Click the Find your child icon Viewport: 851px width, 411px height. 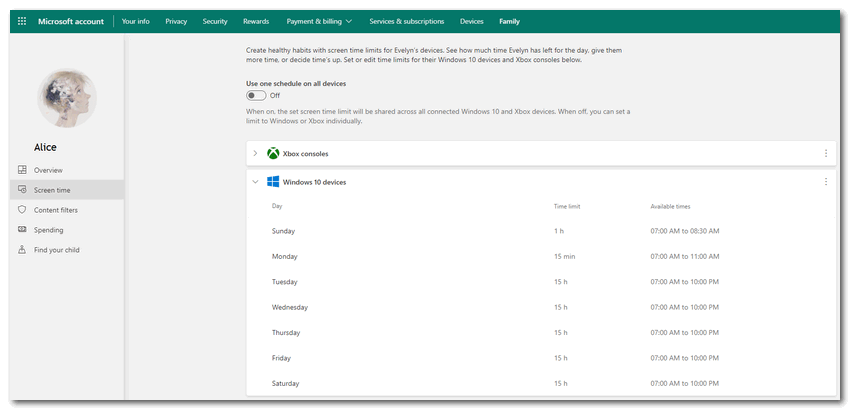click(22, 250)
